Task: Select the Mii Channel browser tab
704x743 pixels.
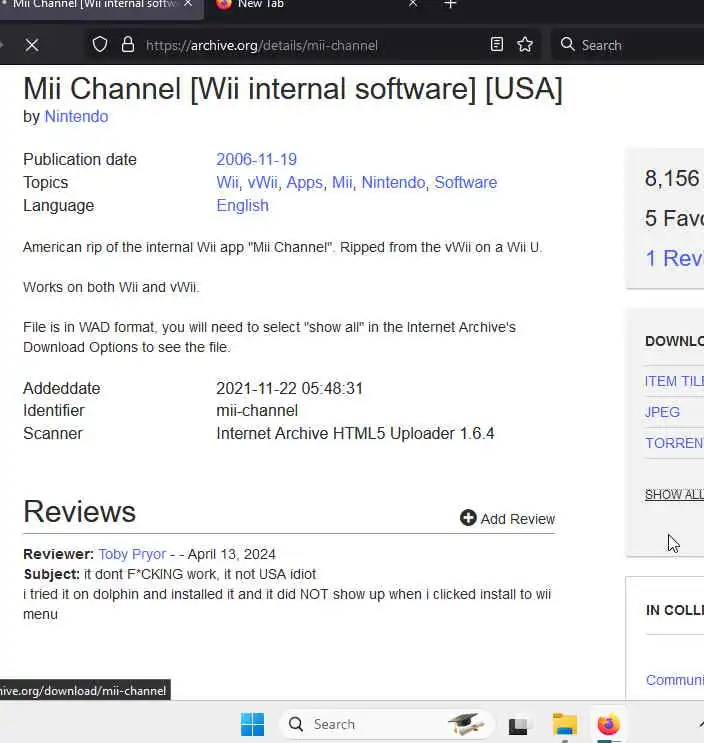Action: click(100, 6)
